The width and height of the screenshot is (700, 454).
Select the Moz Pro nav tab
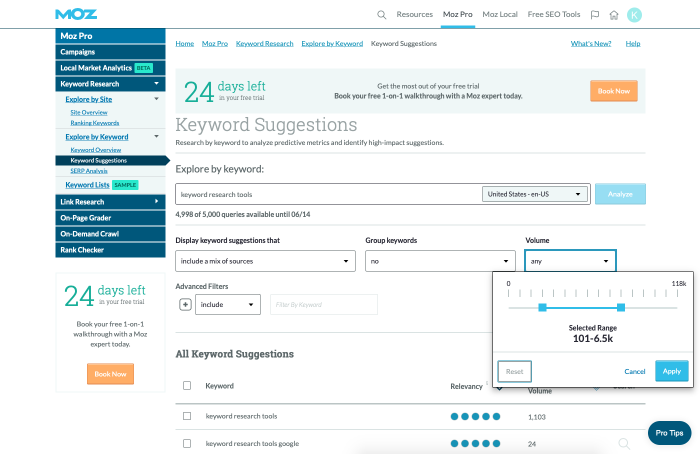tap(458, 14)
